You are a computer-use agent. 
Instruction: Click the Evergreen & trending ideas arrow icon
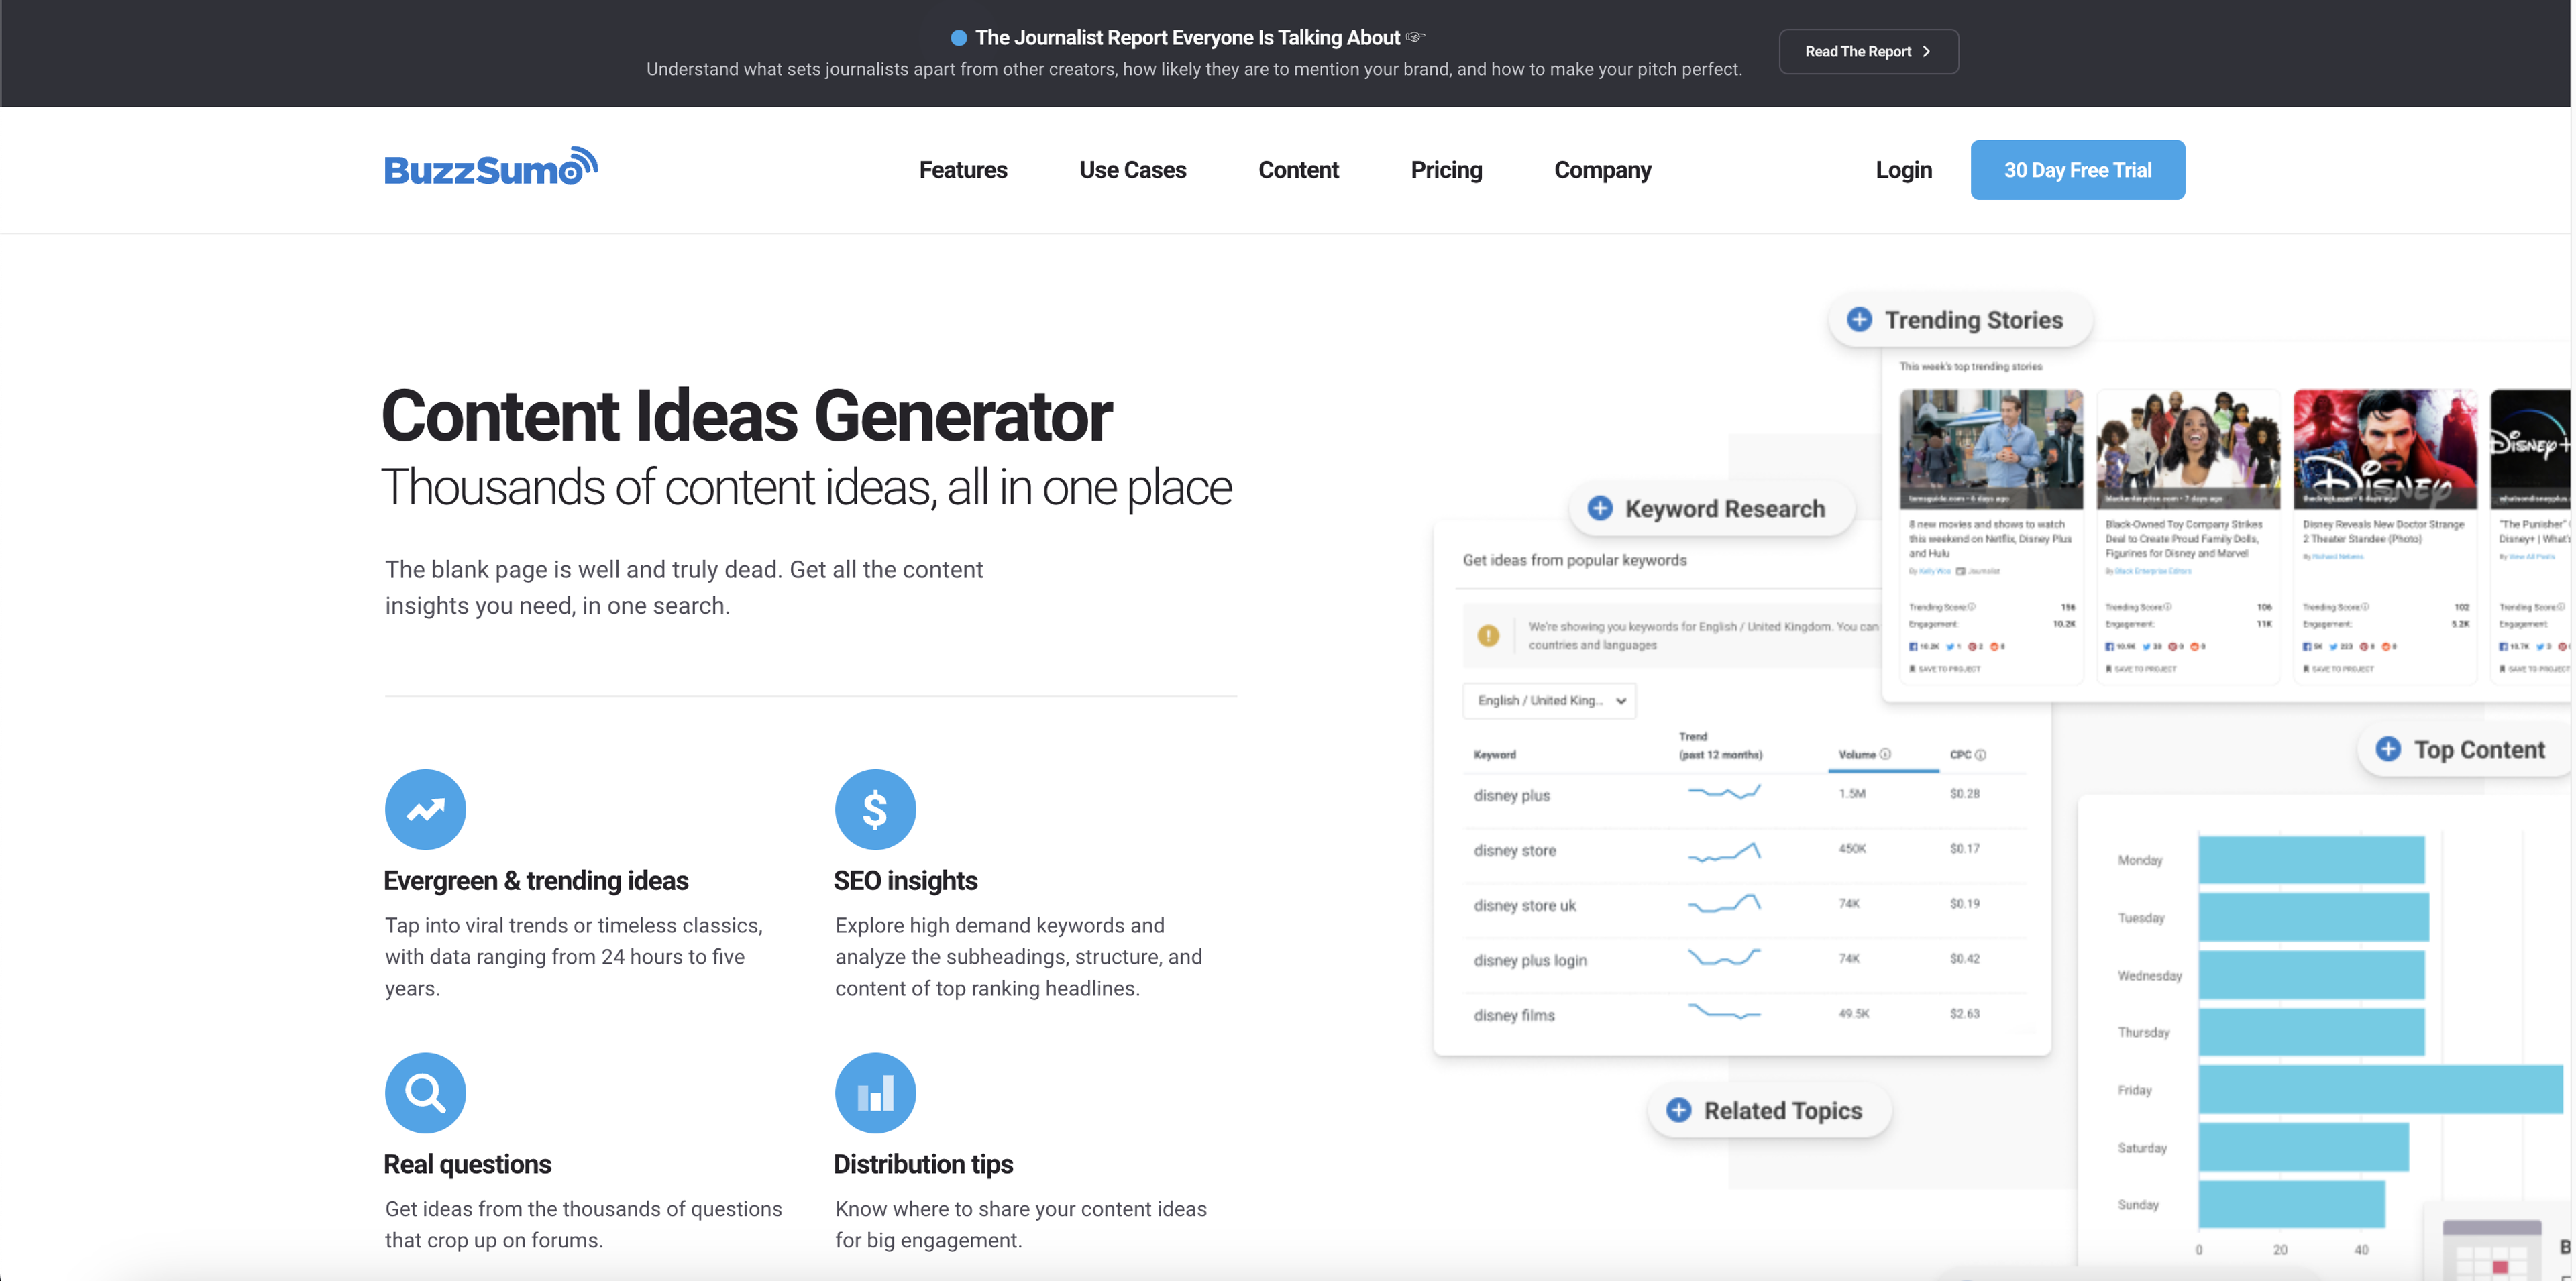(425, 809)
